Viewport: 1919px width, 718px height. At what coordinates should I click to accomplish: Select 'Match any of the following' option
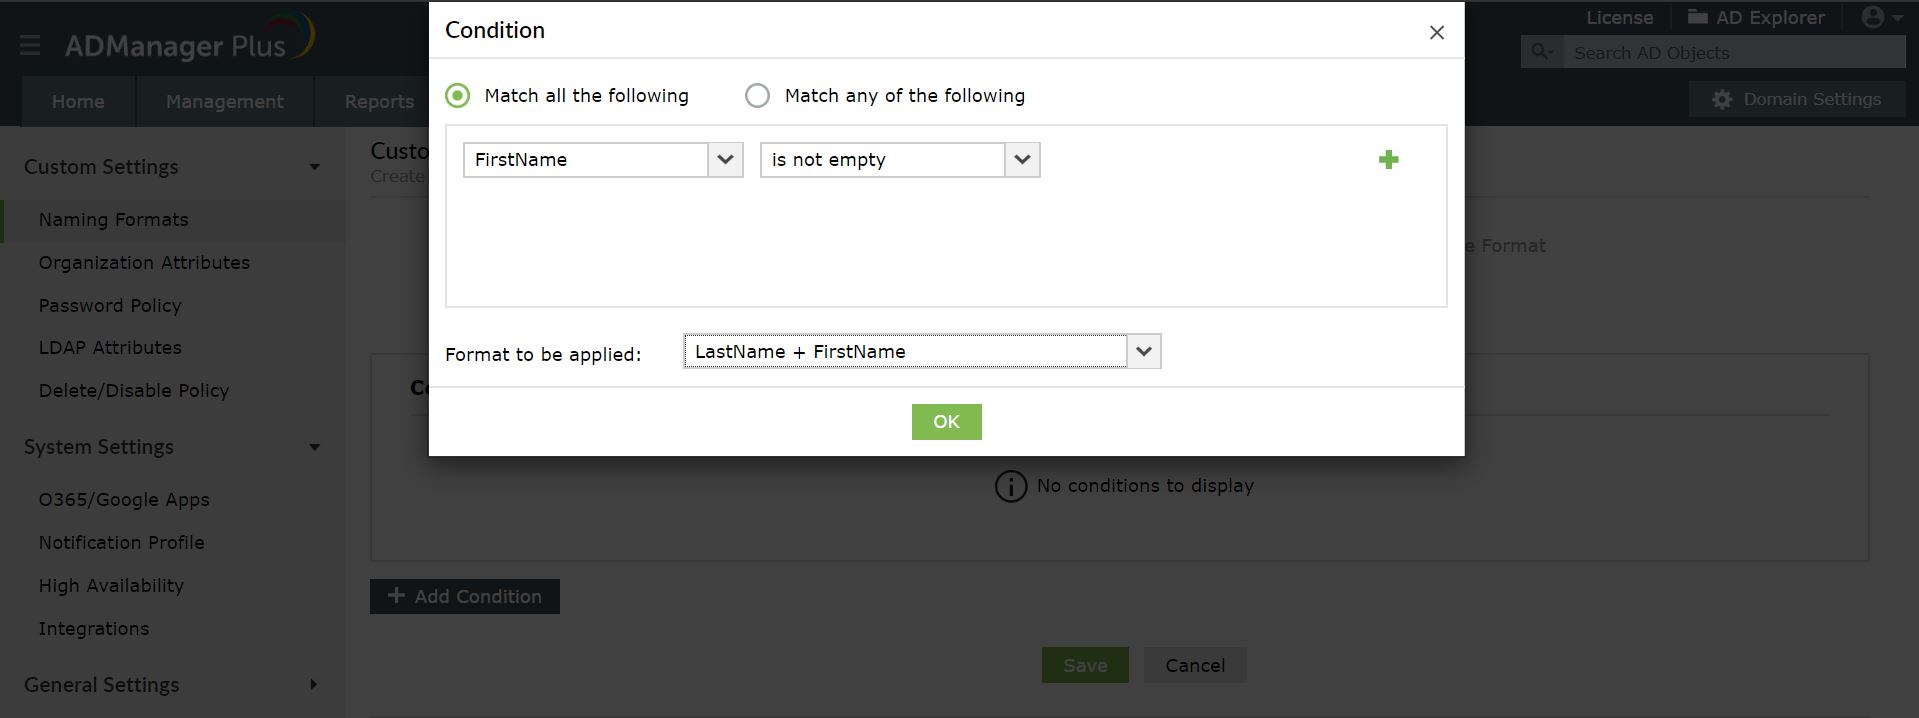(x=758, y=96)
